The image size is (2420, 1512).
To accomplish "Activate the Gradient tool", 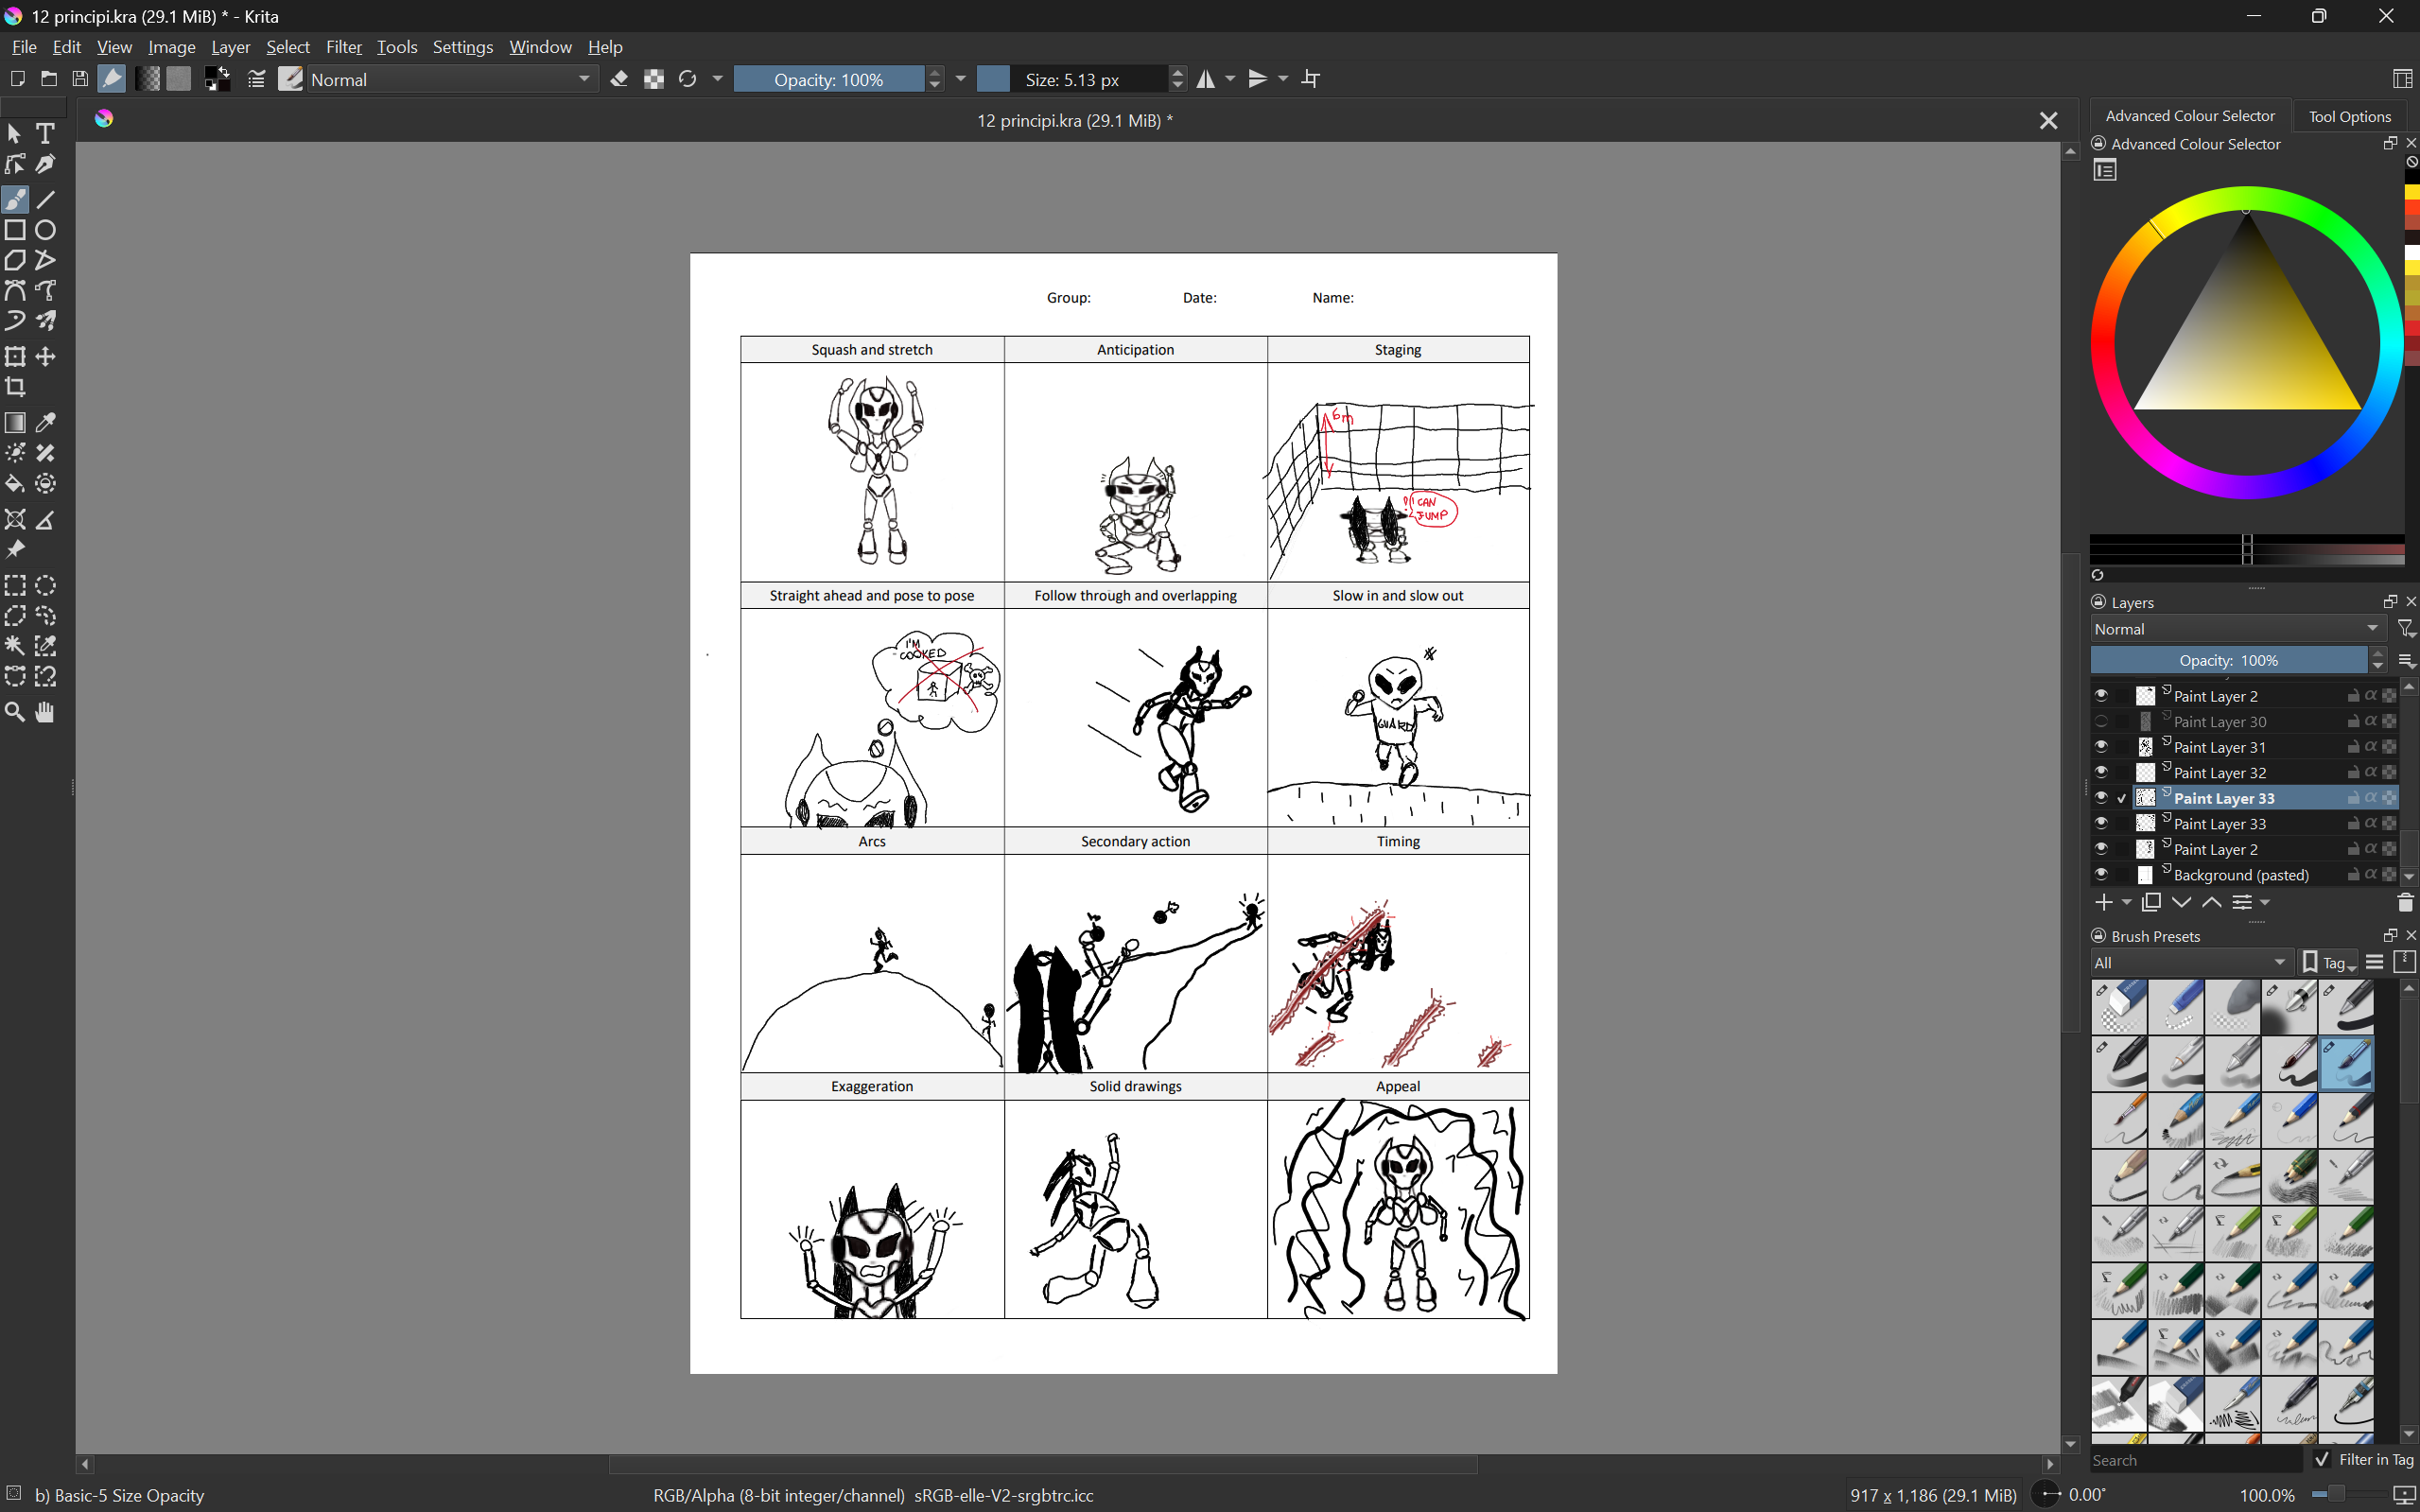I will tap(15, 423).
